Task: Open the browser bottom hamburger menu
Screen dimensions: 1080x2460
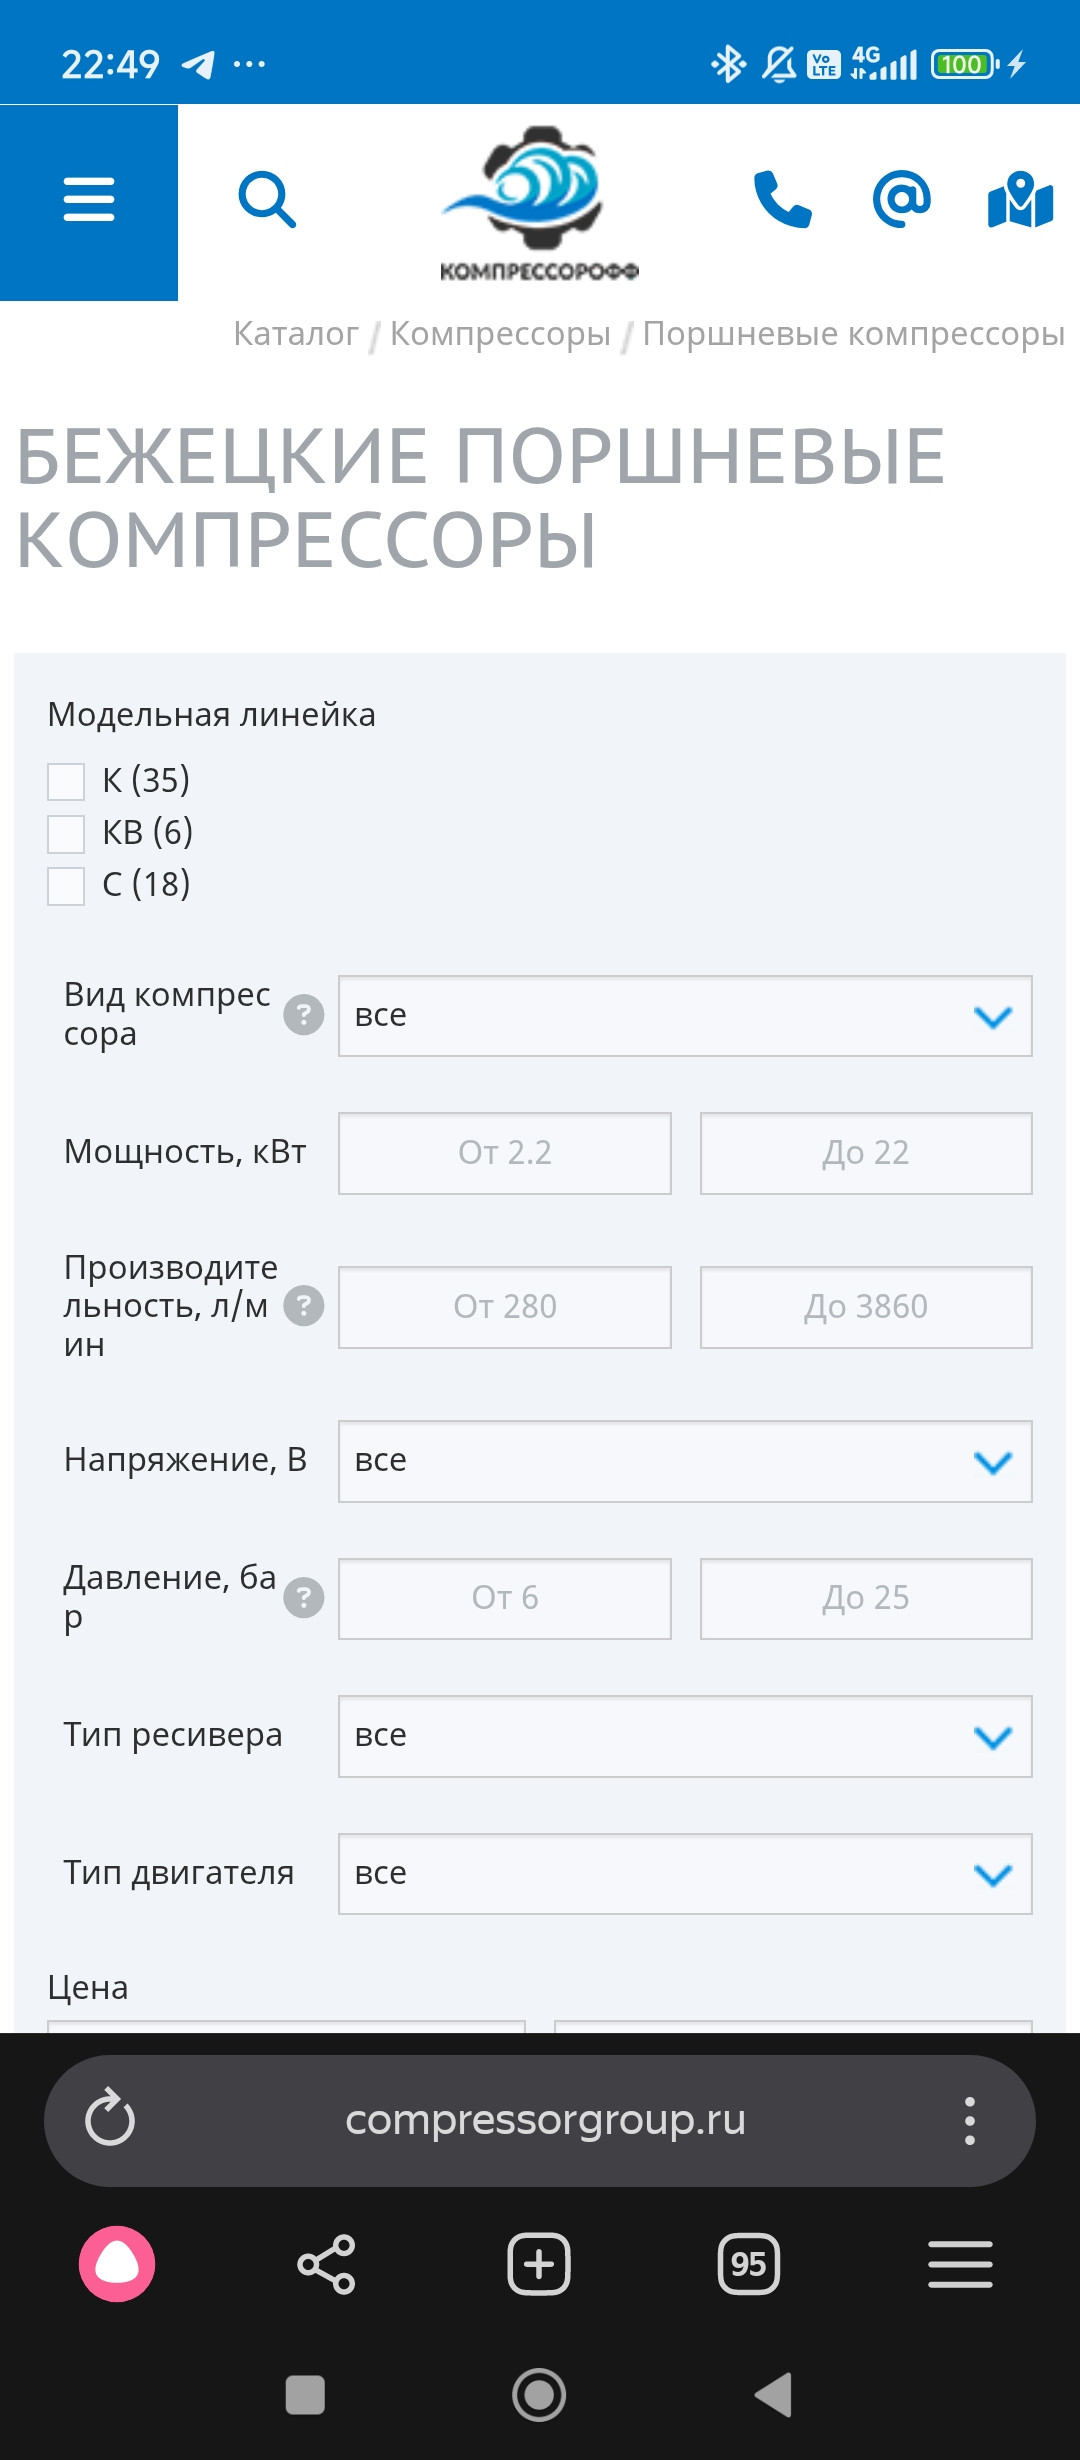Action: click(x=960, y=2264)
